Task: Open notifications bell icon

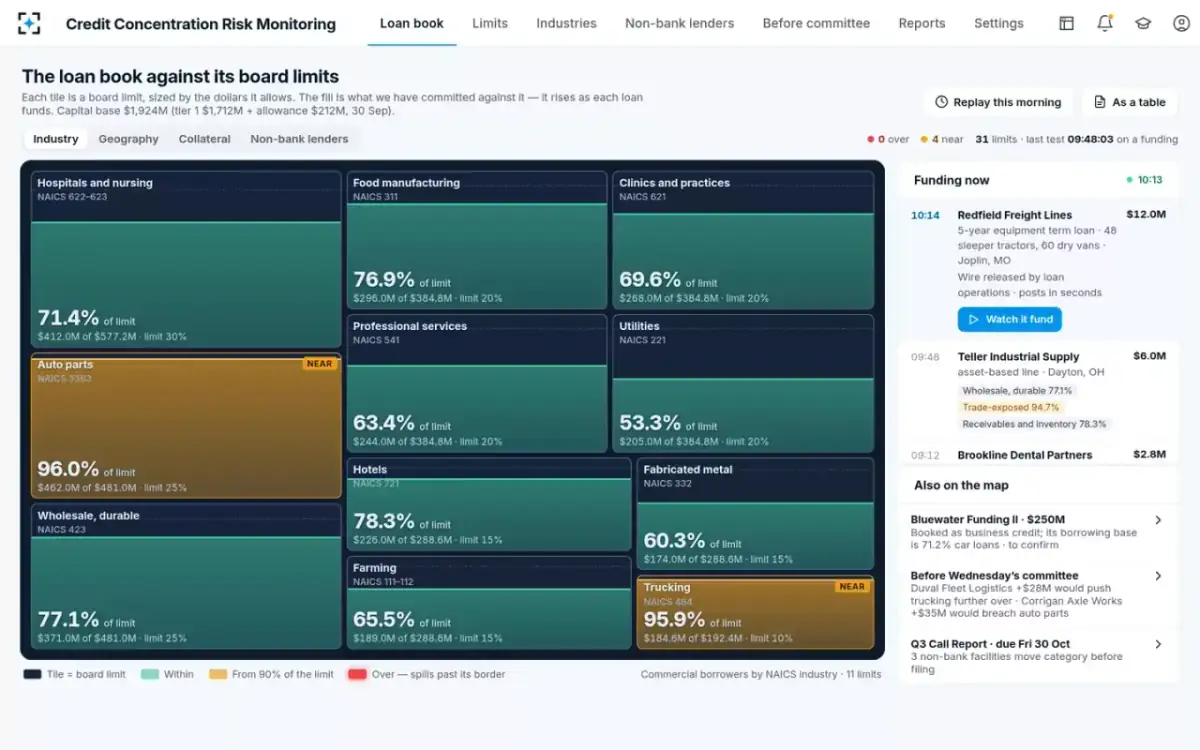Action: coord(1105,23)
